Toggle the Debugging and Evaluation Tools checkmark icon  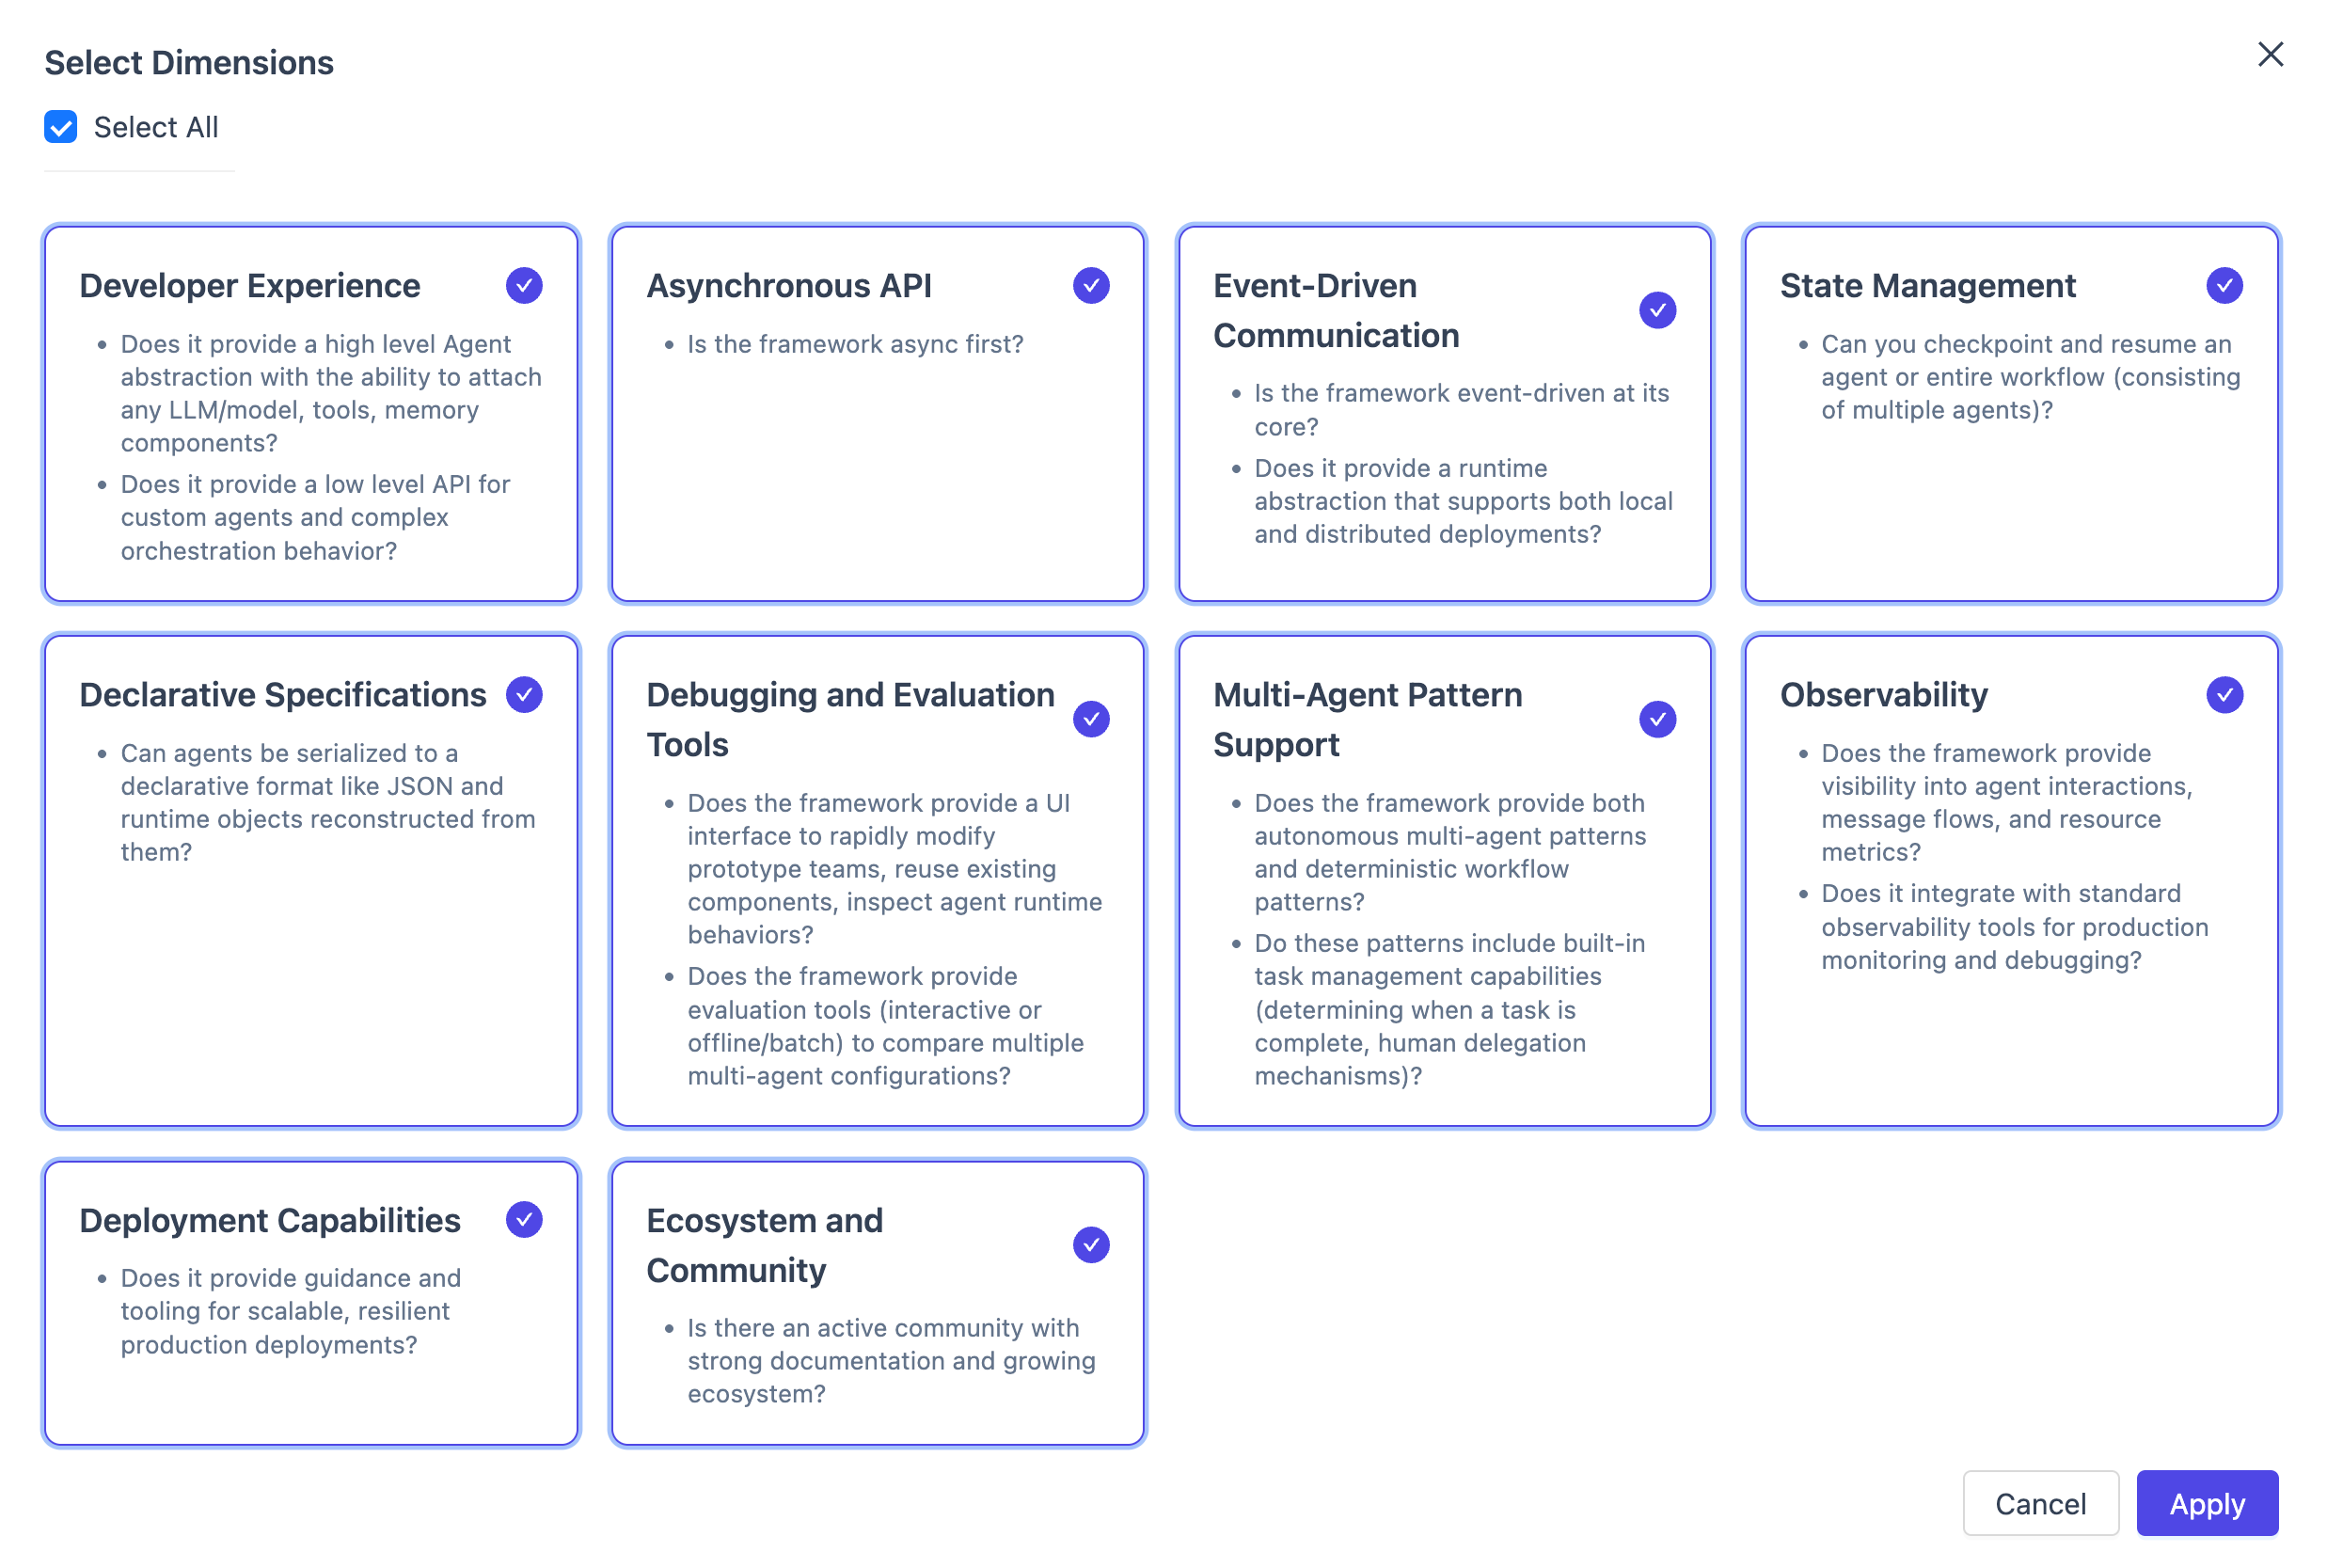coord(1091,718)
